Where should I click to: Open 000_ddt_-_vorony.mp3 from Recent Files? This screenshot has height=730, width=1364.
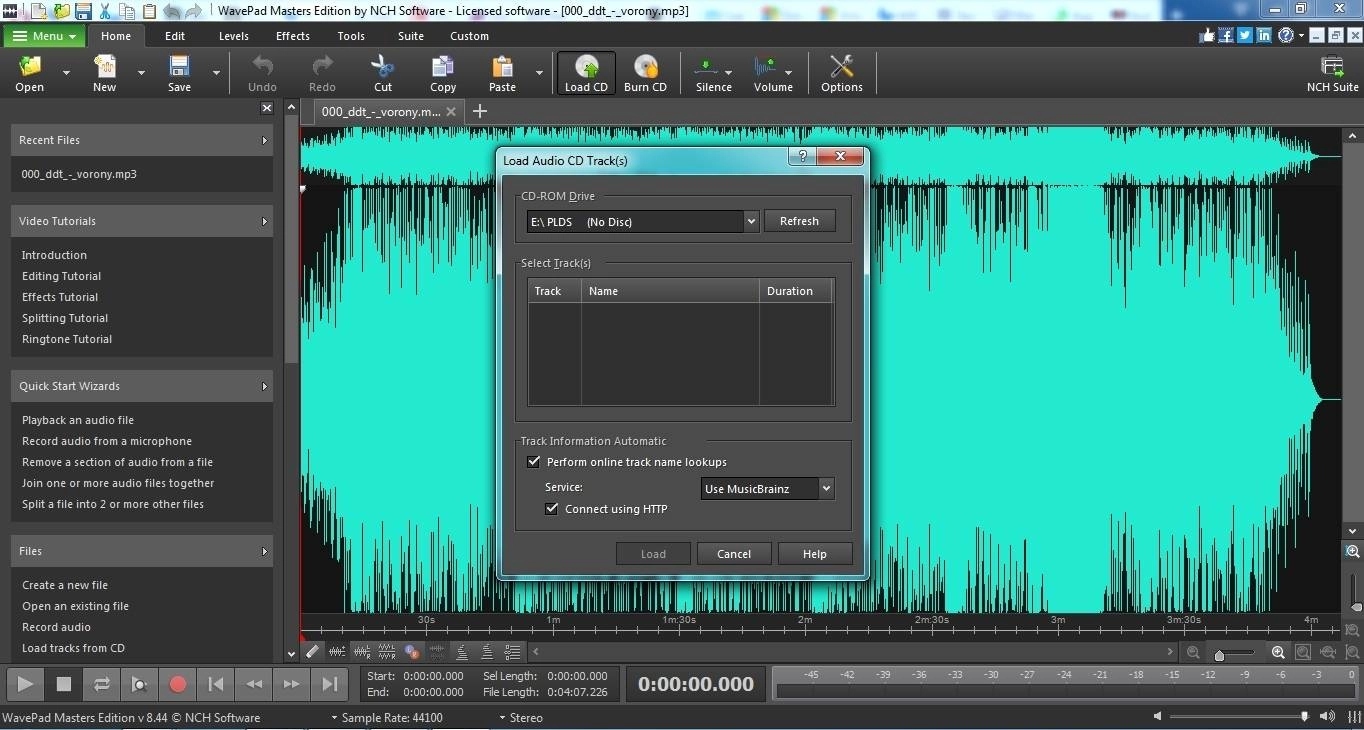[x=79, y=174]
